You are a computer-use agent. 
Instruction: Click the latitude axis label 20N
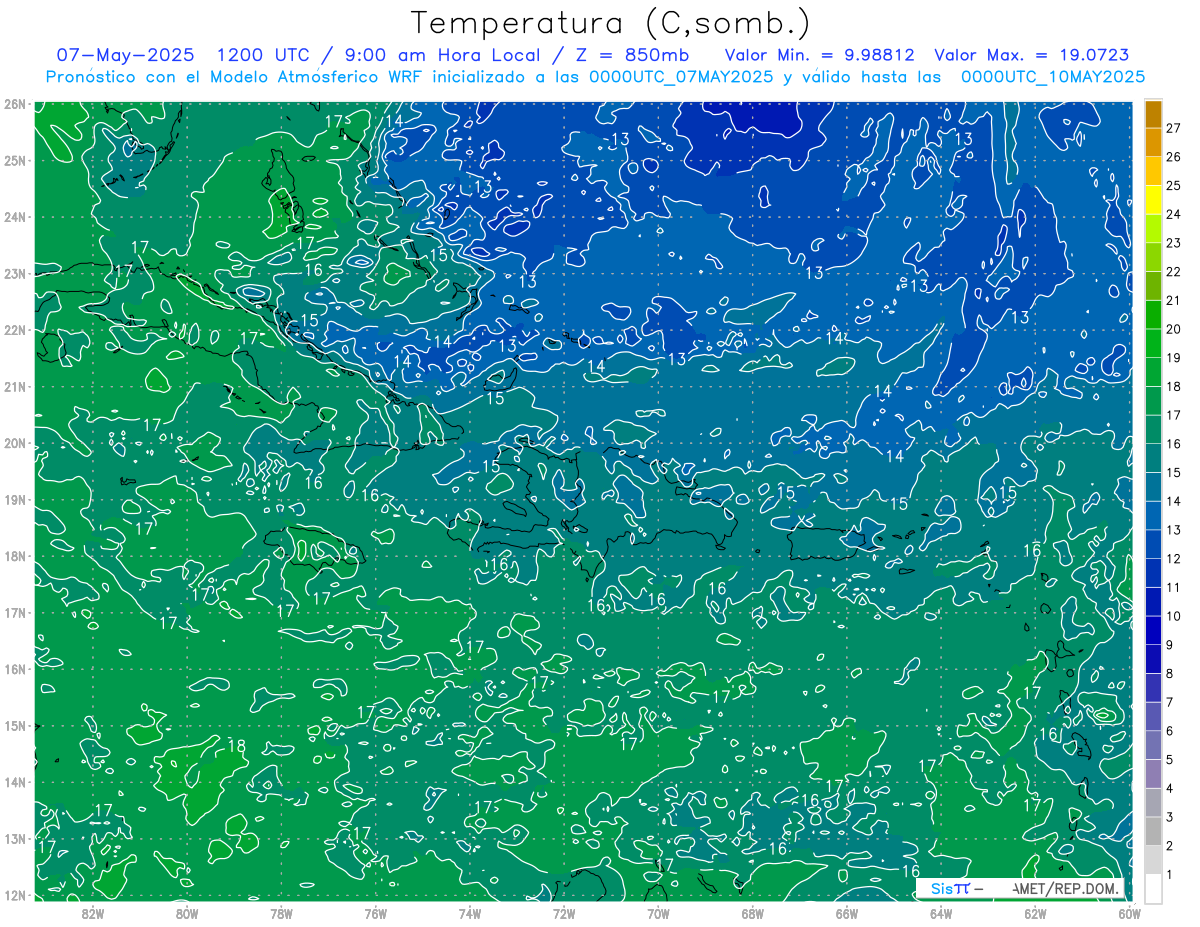point(14,443)
